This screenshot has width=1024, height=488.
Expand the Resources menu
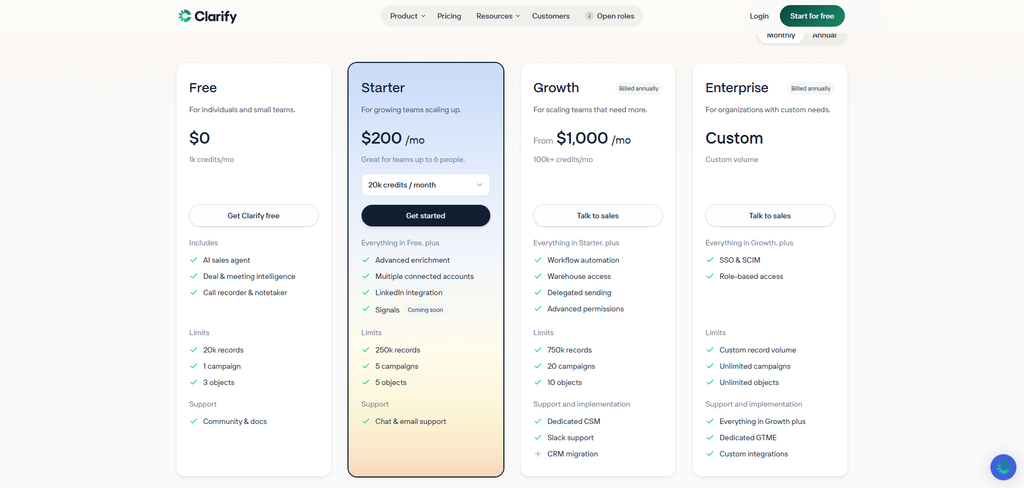click(498, 16)
